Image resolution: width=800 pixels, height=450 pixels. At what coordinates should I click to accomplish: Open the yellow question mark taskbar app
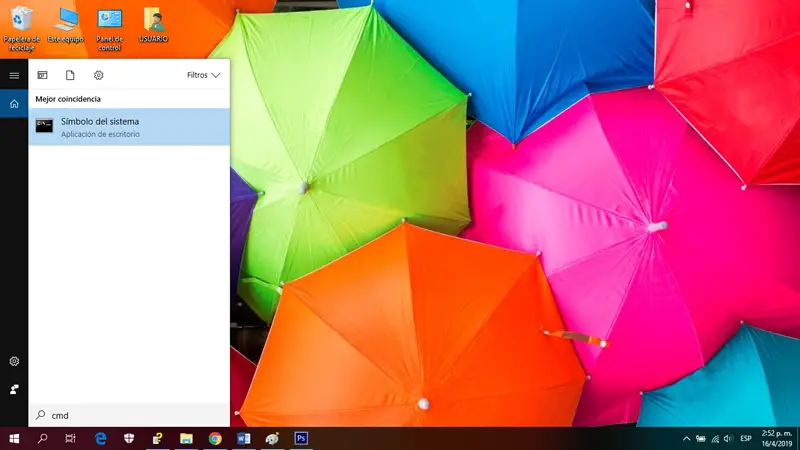click(x=158, y=438)
